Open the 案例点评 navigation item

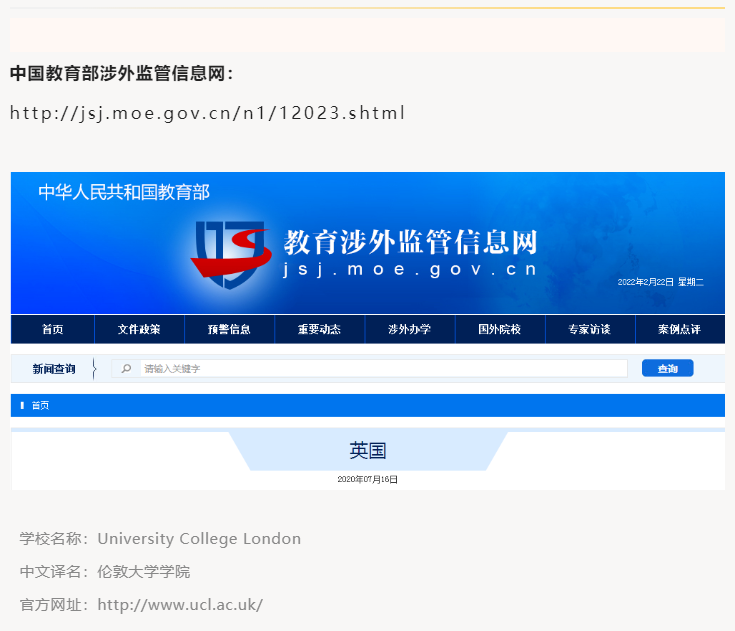click(680, 330)
